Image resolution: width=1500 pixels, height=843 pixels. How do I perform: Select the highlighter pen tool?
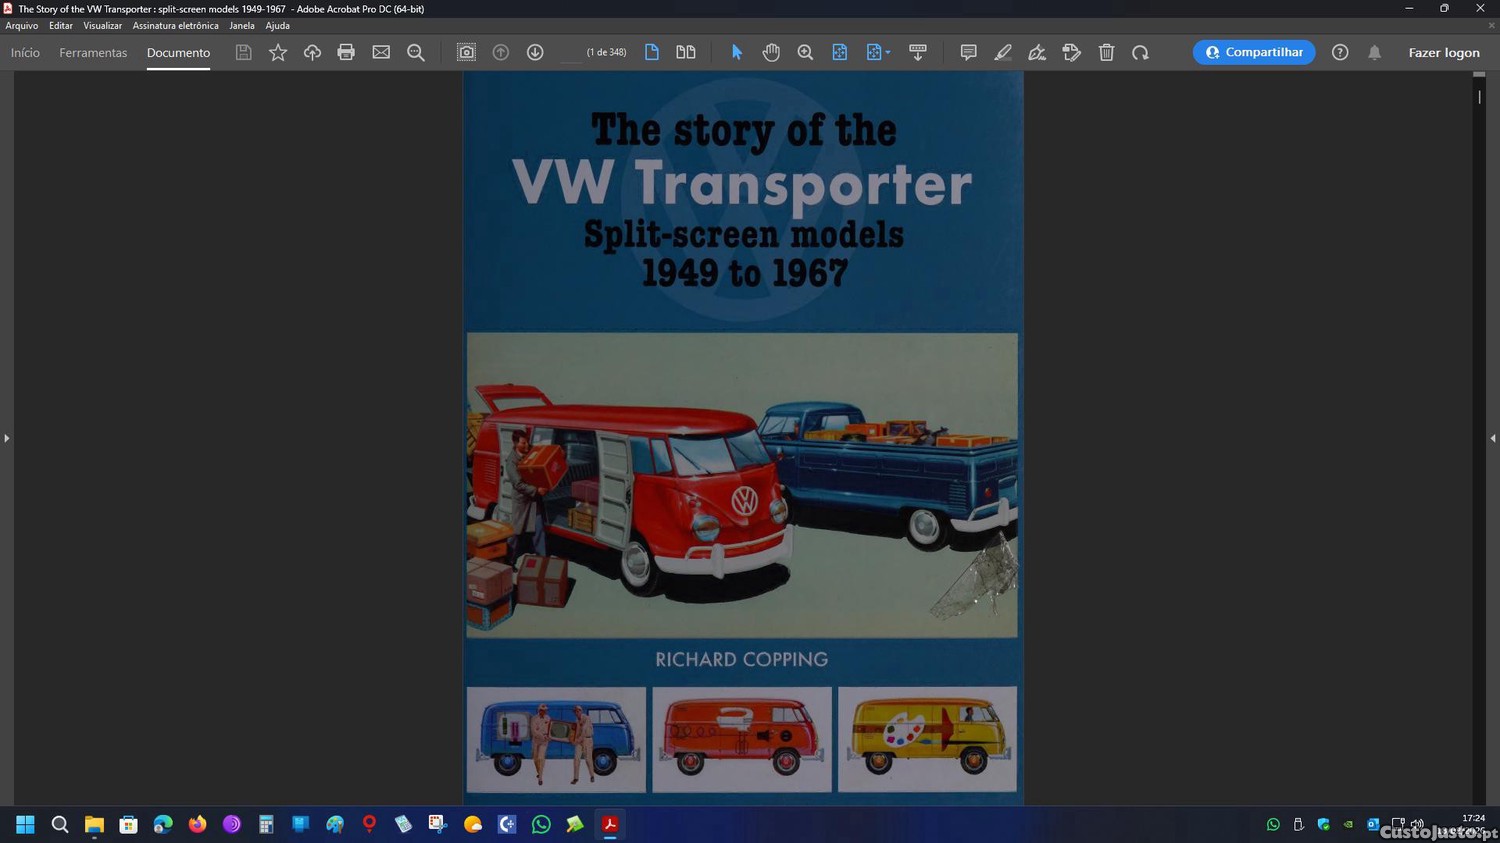click(1002, 52)
